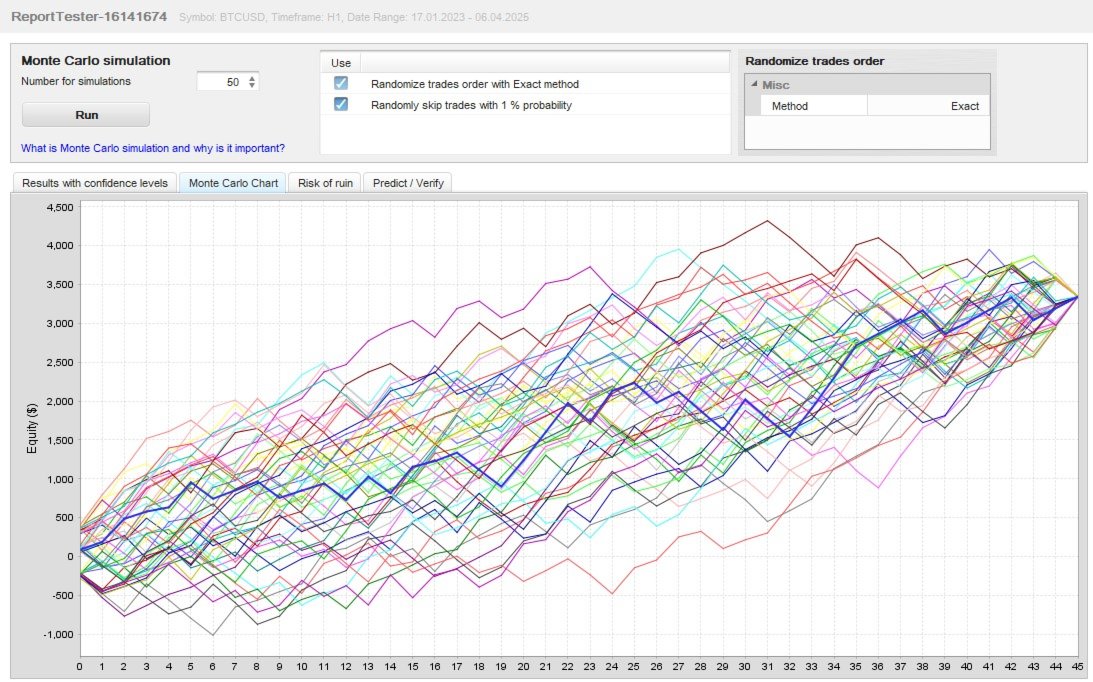Select the Monte Carlo Chart tab
This screenshot has height=682, width=1093.
tap(233, 183)
